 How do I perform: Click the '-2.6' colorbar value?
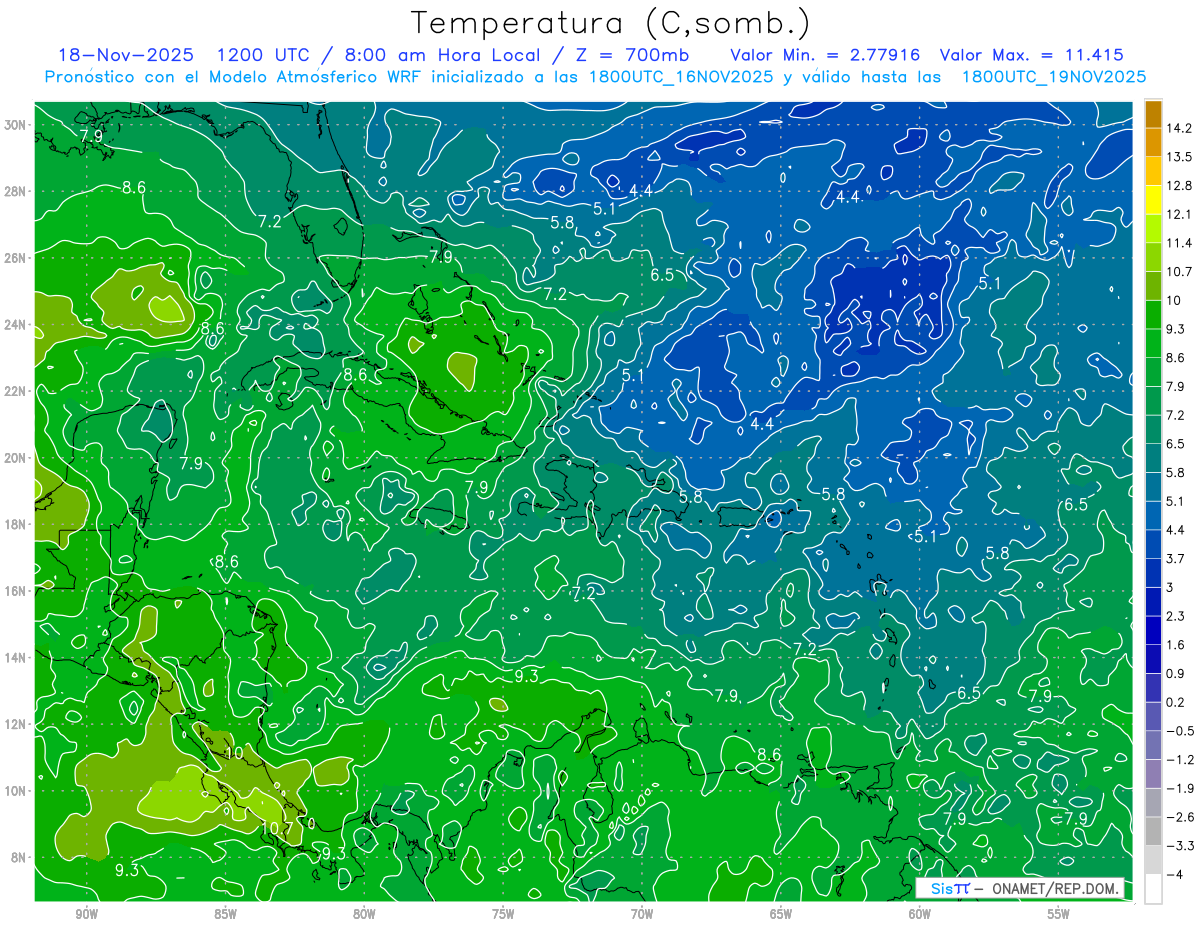click(x=1179, y=817)
